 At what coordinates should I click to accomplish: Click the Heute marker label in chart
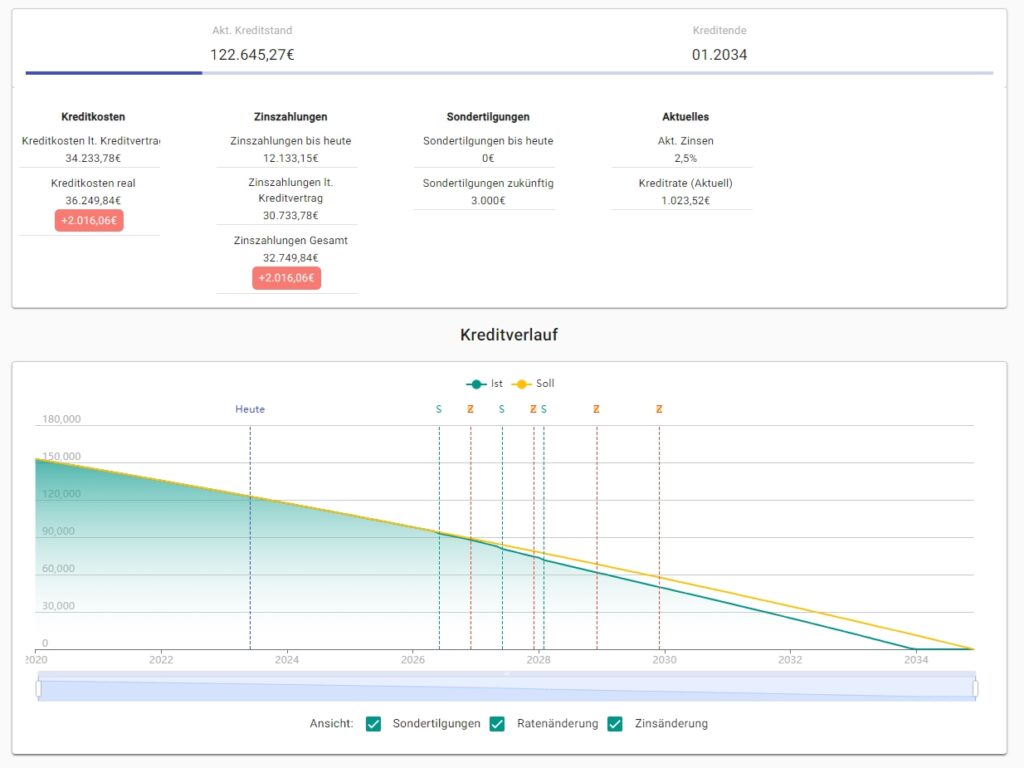250,409
